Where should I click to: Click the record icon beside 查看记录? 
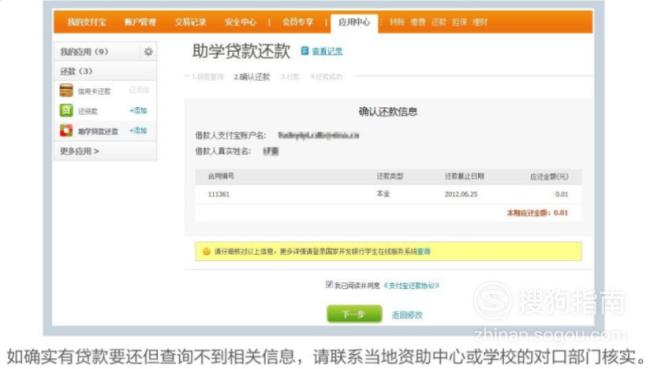[x=305, y=51]
